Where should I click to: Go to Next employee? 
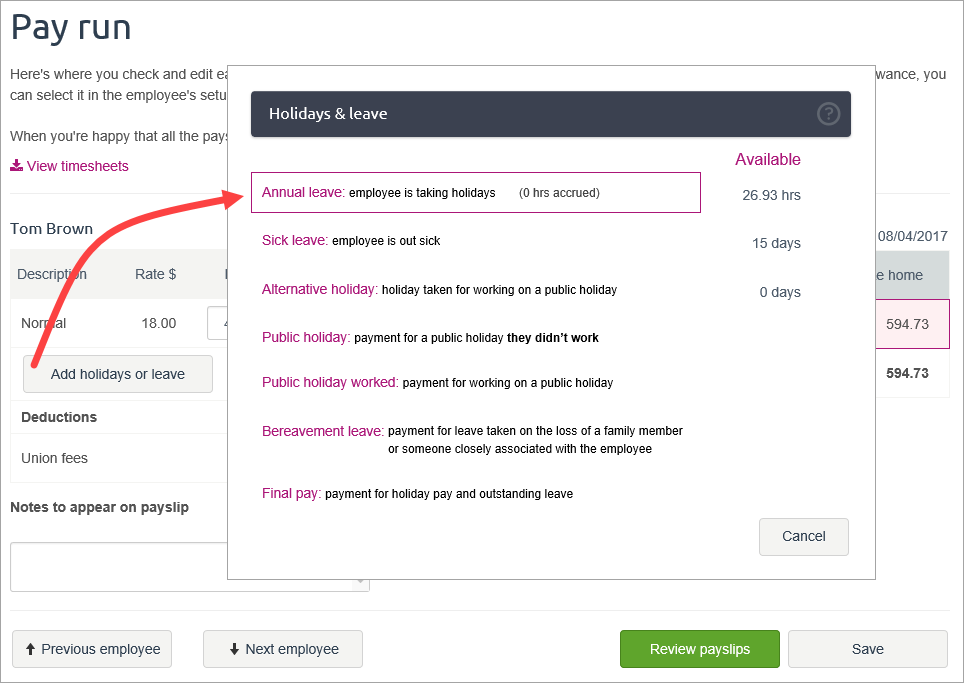(283, 649)
